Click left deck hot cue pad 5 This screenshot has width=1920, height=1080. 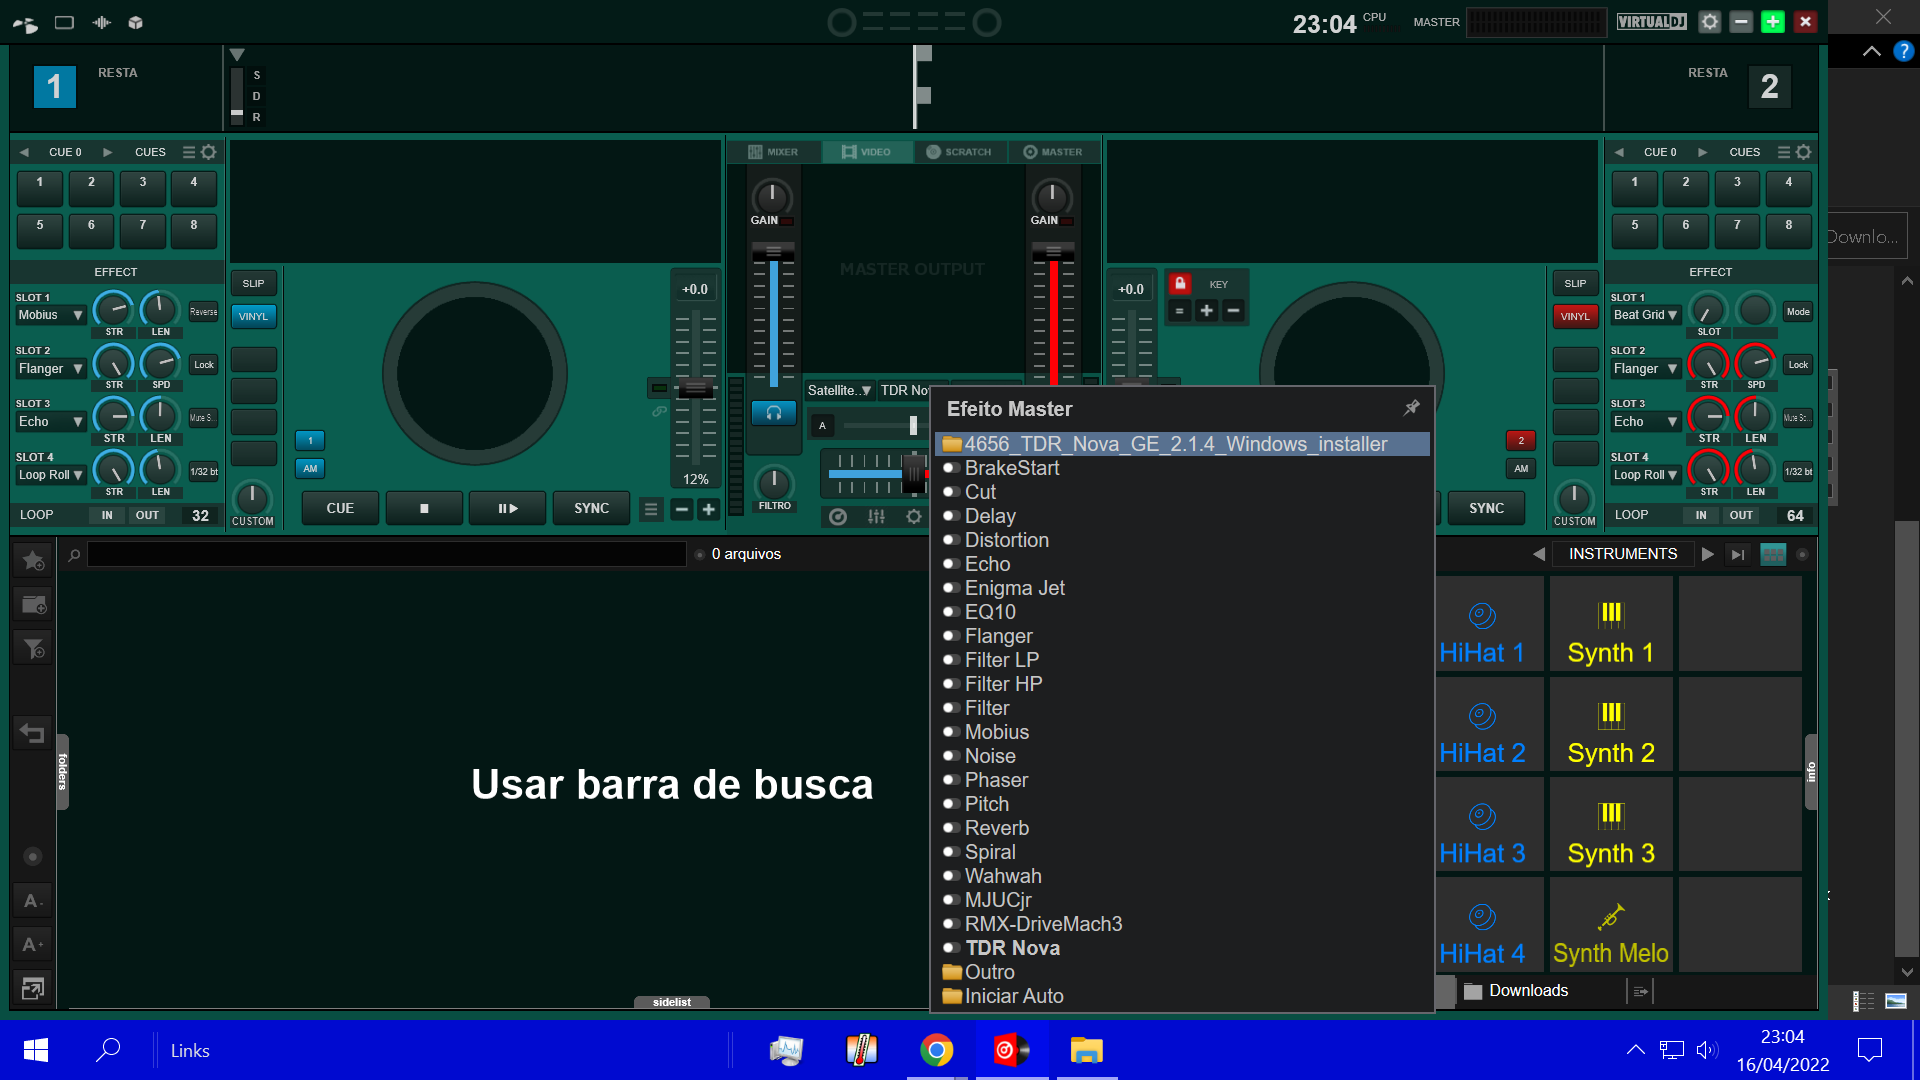(40, 230)
